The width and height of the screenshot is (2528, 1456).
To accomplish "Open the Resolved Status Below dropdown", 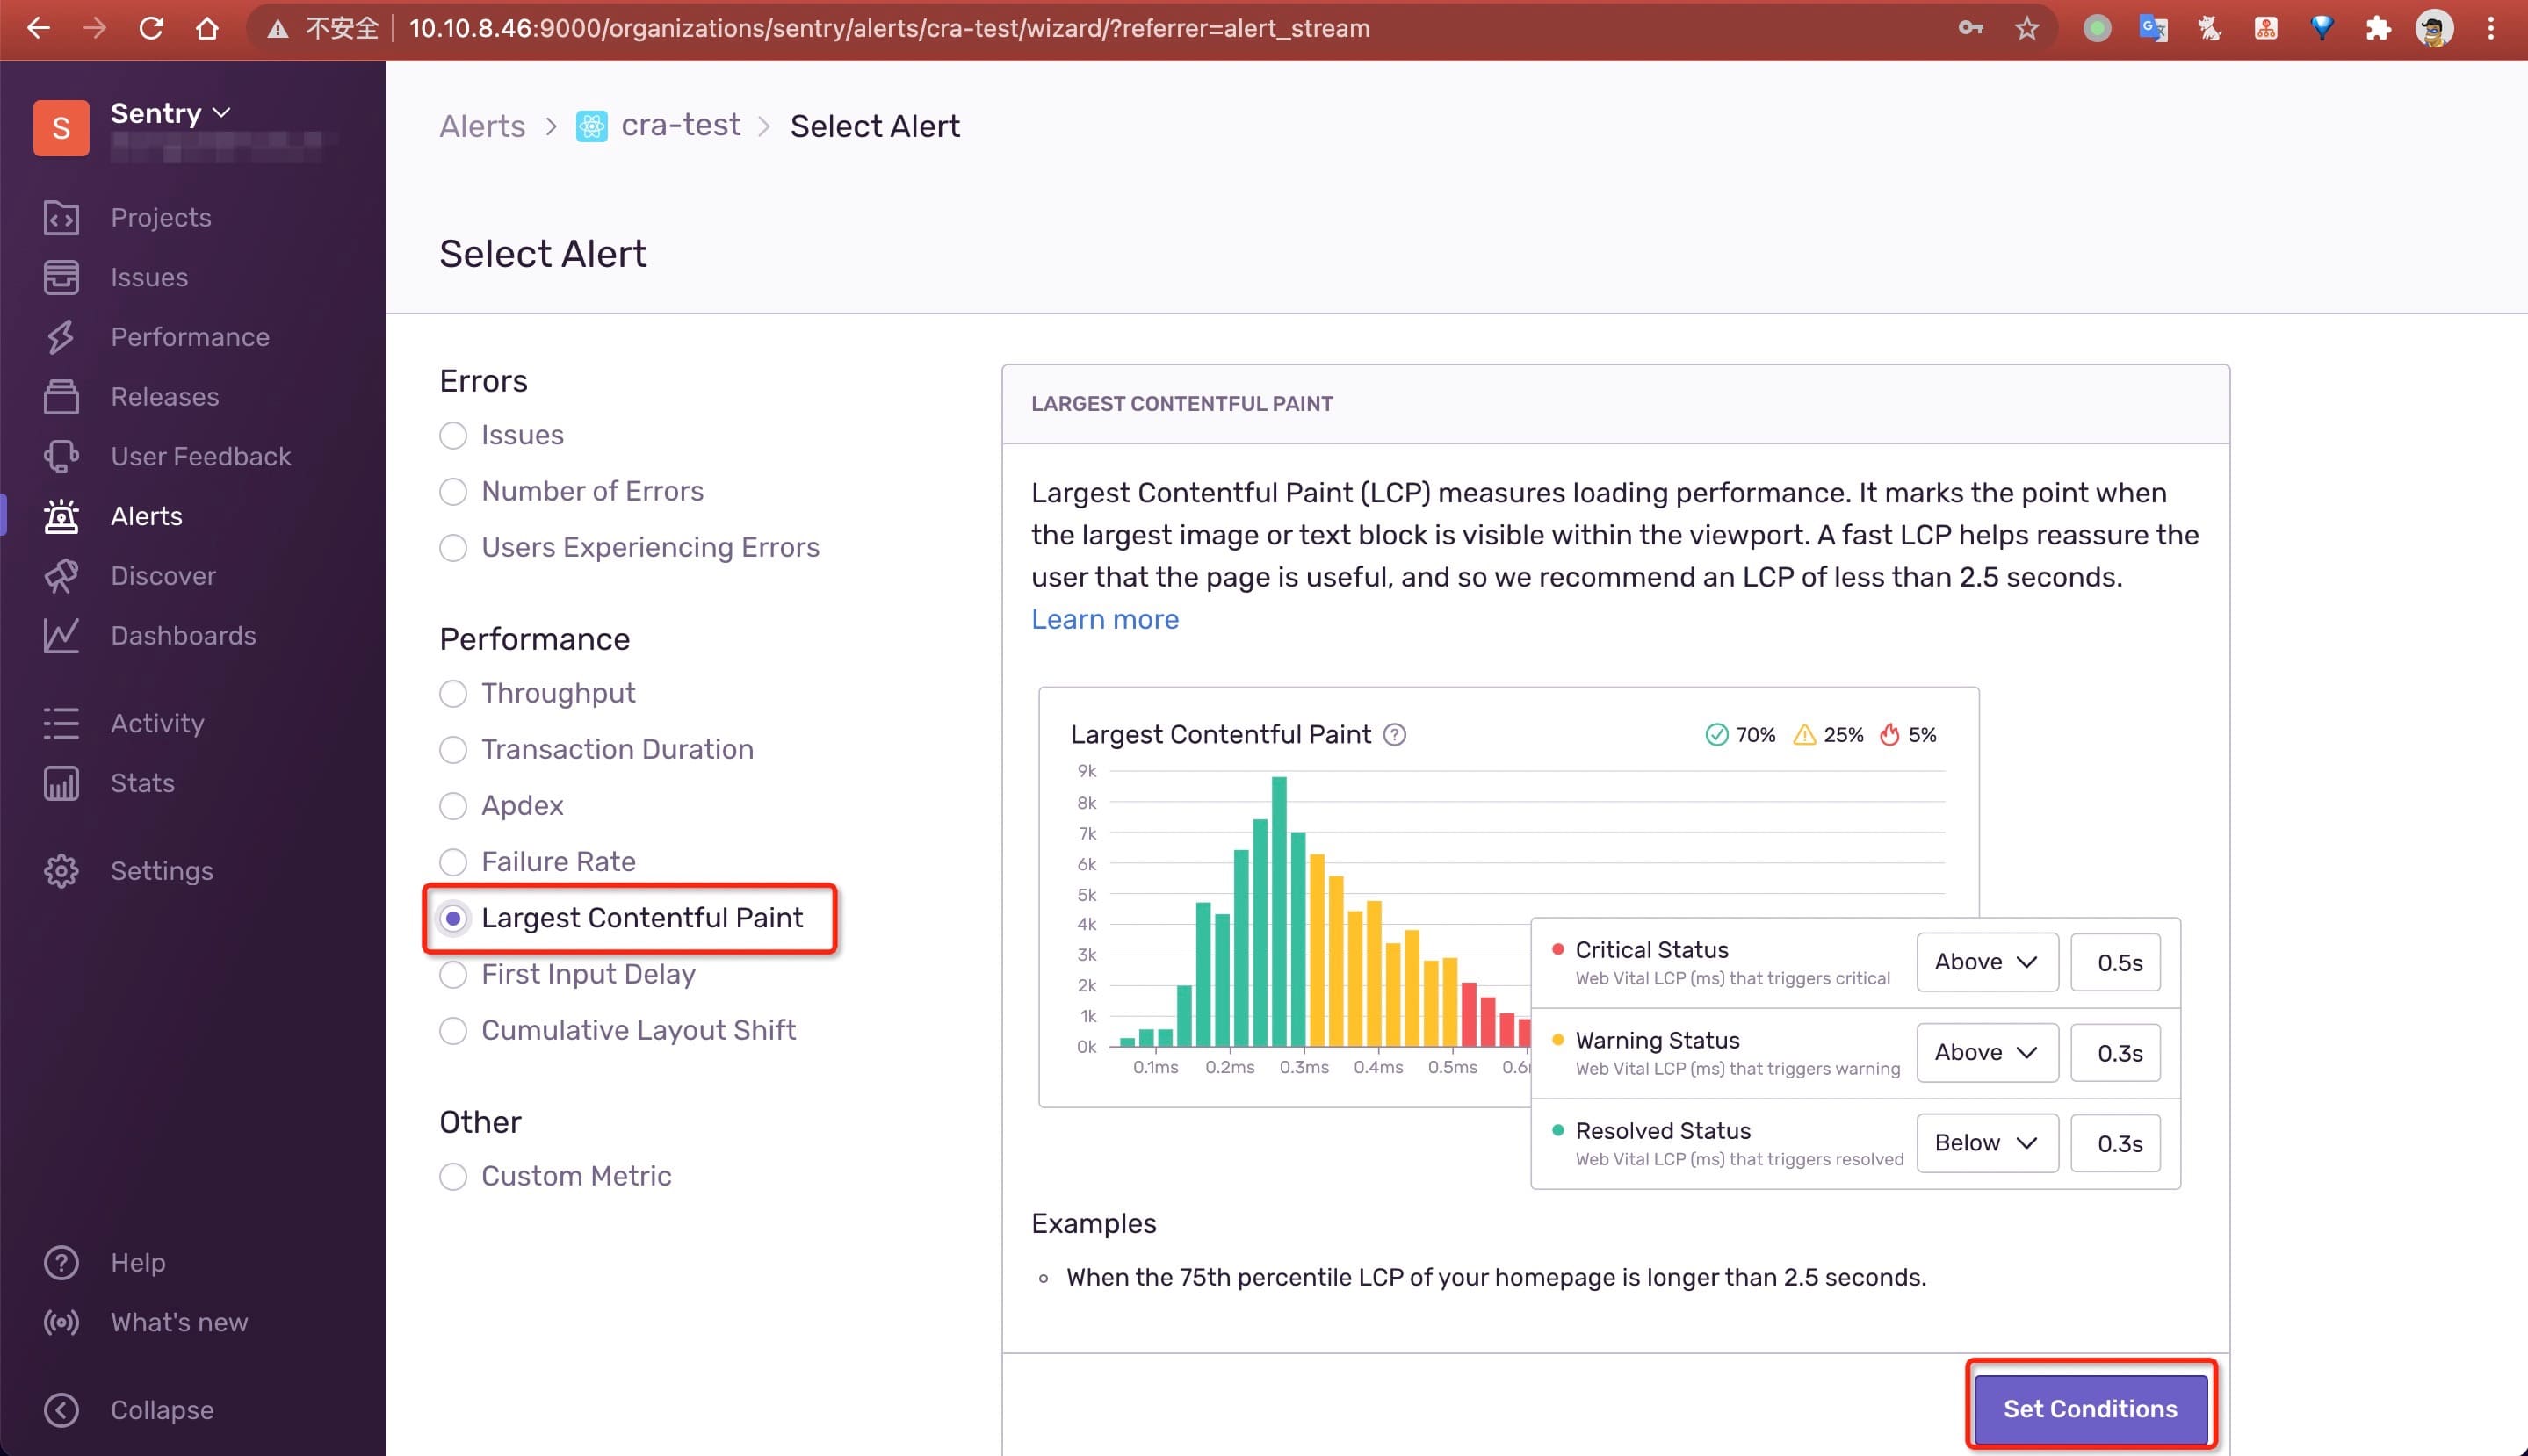I will pyautogui.click(x=1986, y=1143).
